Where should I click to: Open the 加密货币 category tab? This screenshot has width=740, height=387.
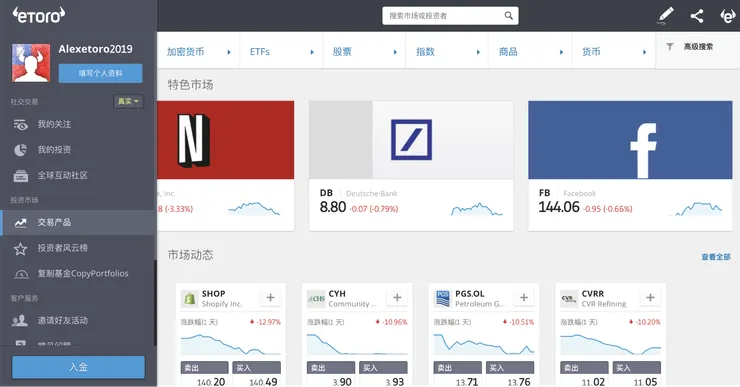tap(198, 52)
